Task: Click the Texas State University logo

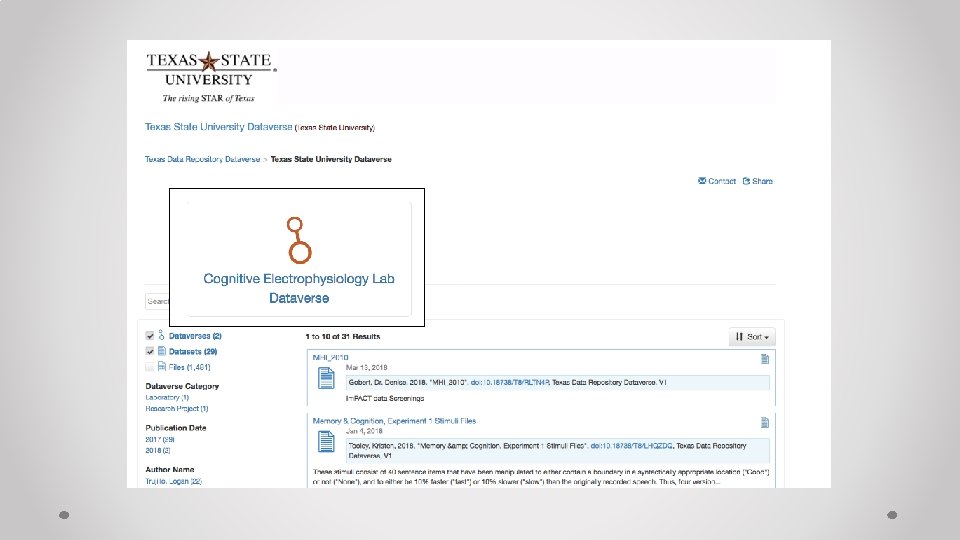Action: point(211,77)
